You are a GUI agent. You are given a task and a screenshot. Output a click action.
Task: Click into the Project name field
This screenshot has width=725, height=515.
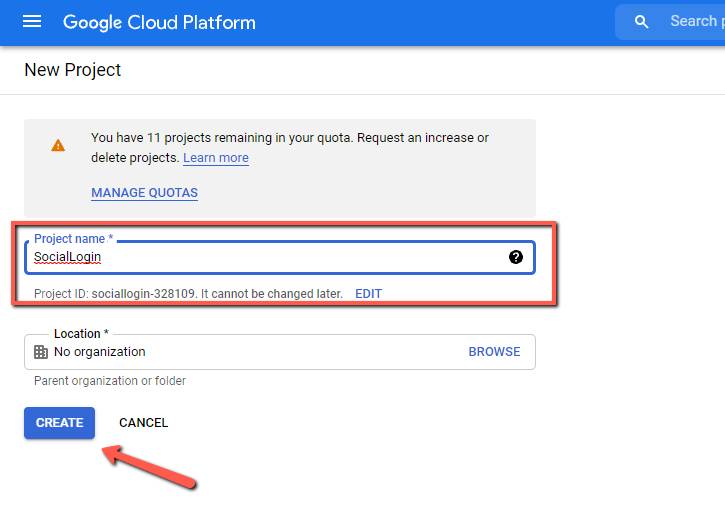point(280,258)
